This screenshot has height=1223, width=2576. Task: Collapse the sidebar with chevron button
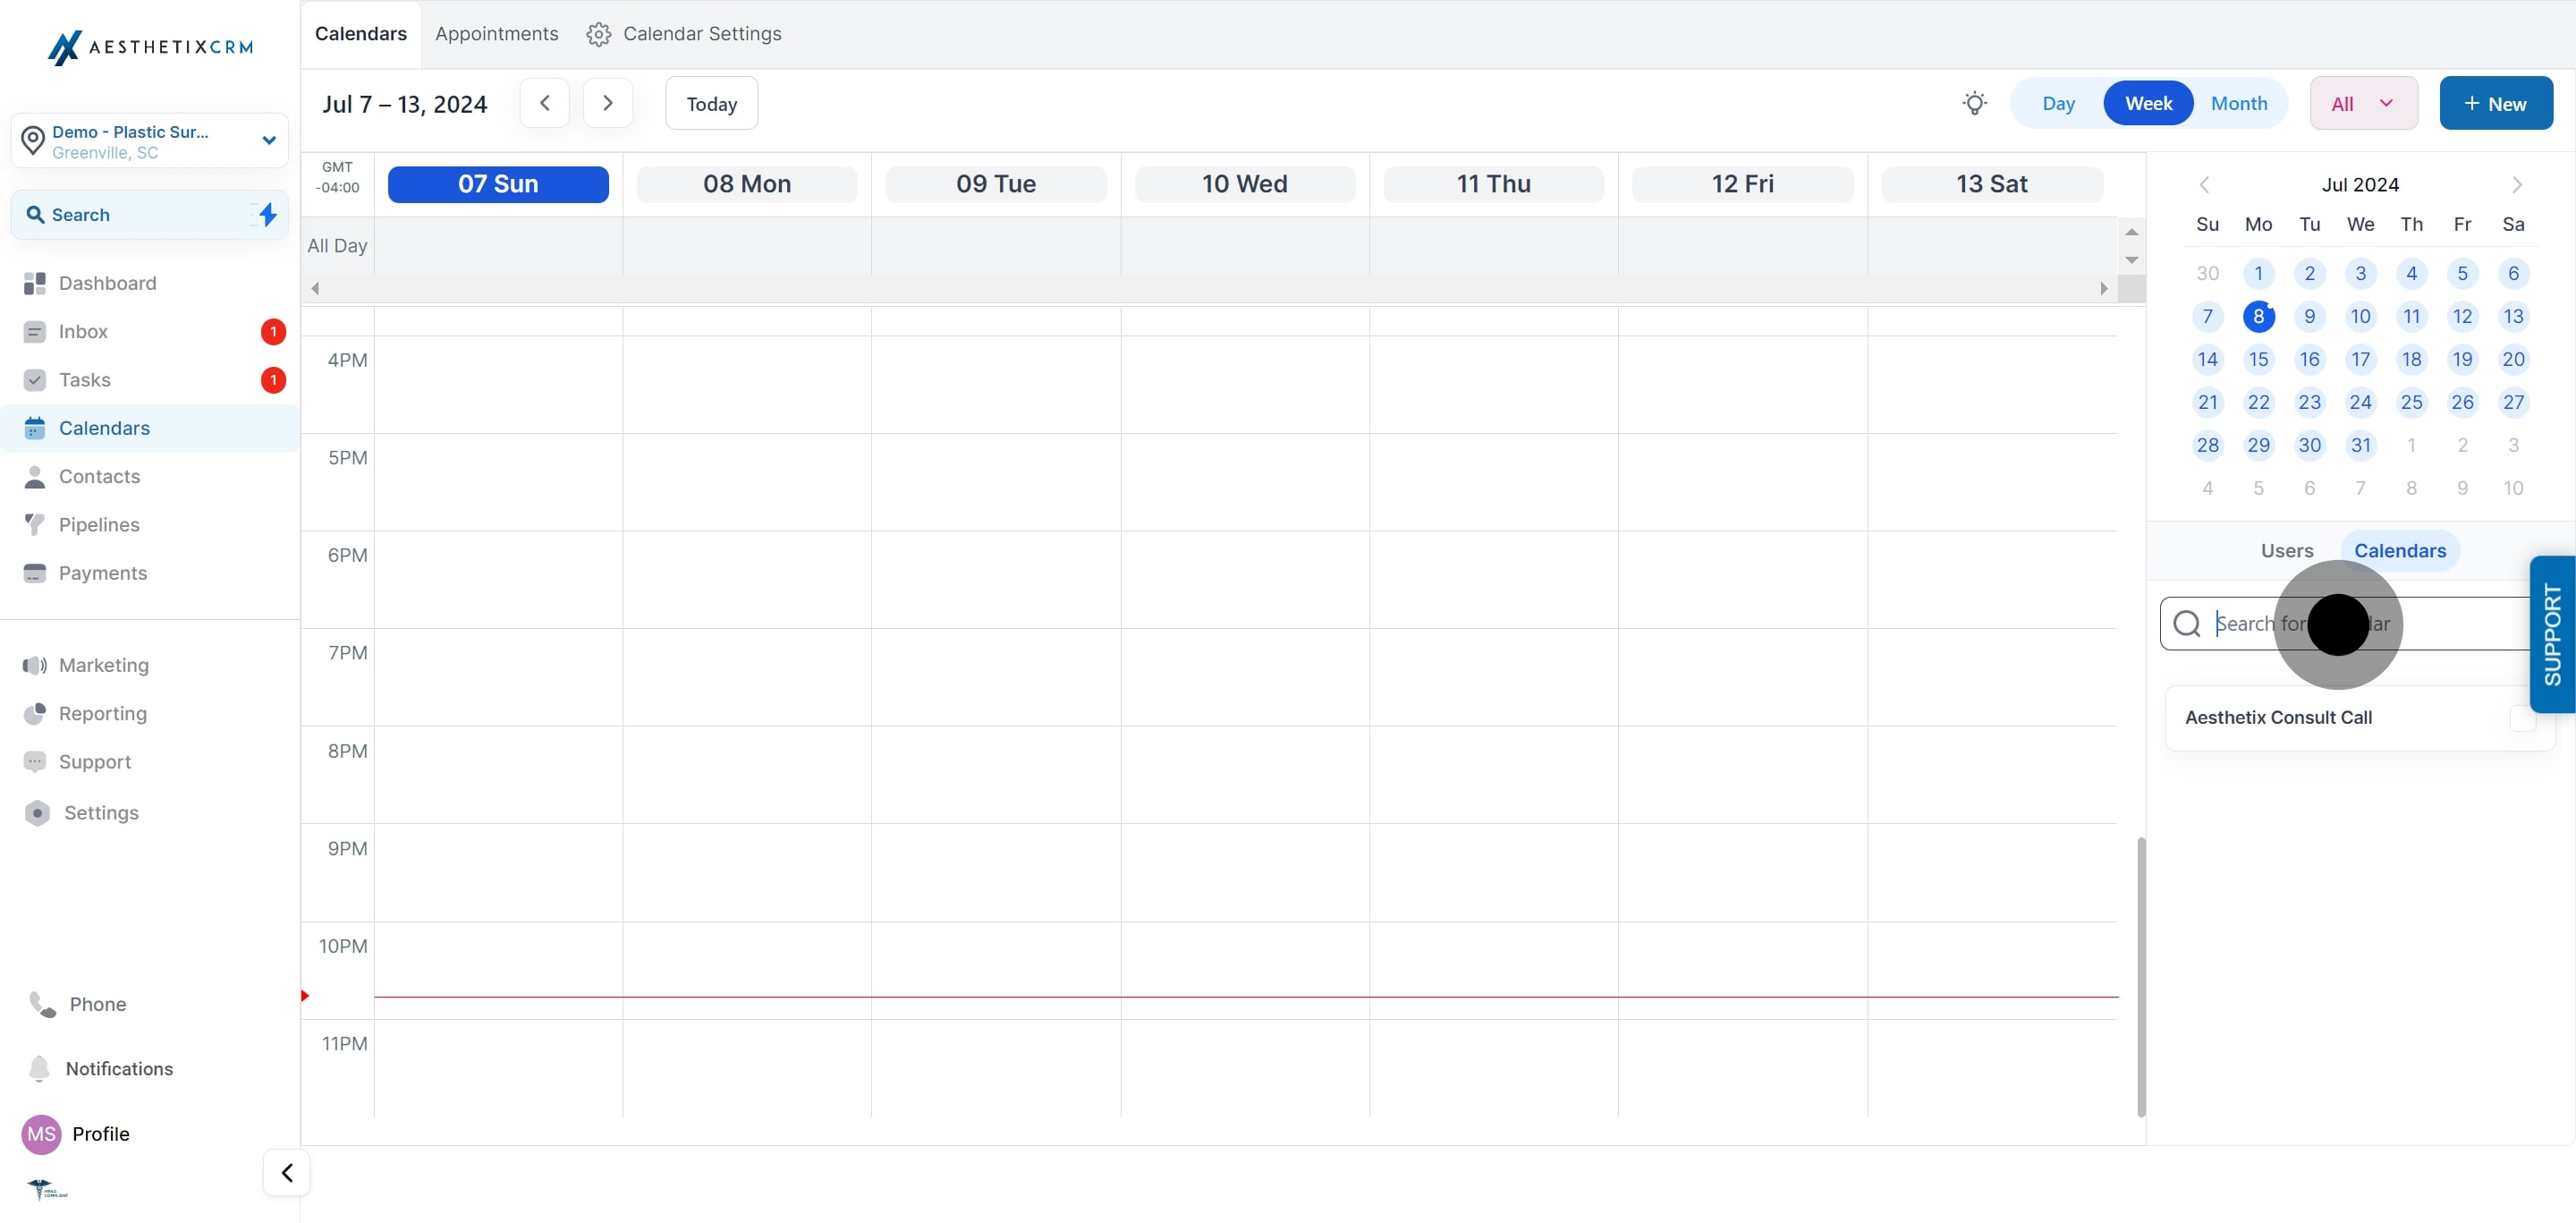coord(287,1172)
